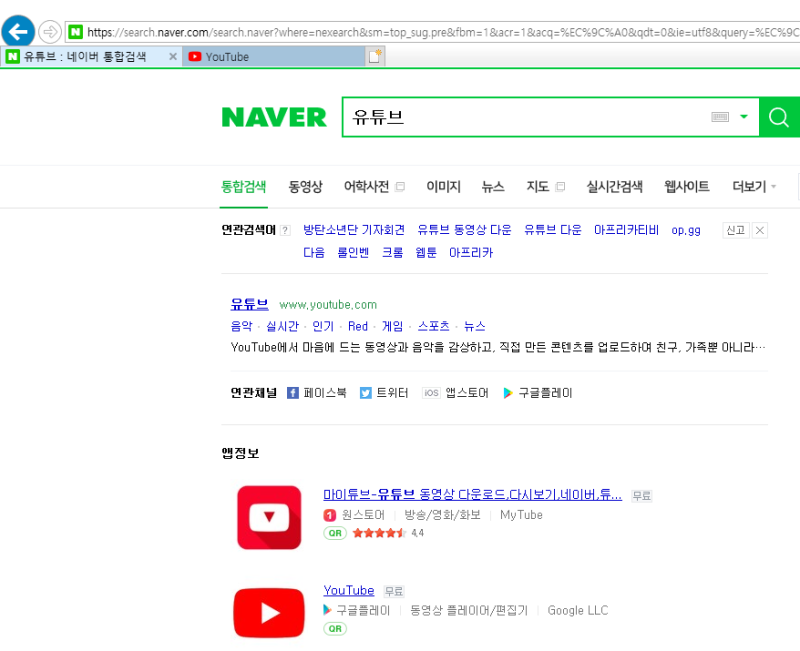This screenshot has height=651, width=800.
Task: Open the 음악 sublink
Action: pos(241,326)
